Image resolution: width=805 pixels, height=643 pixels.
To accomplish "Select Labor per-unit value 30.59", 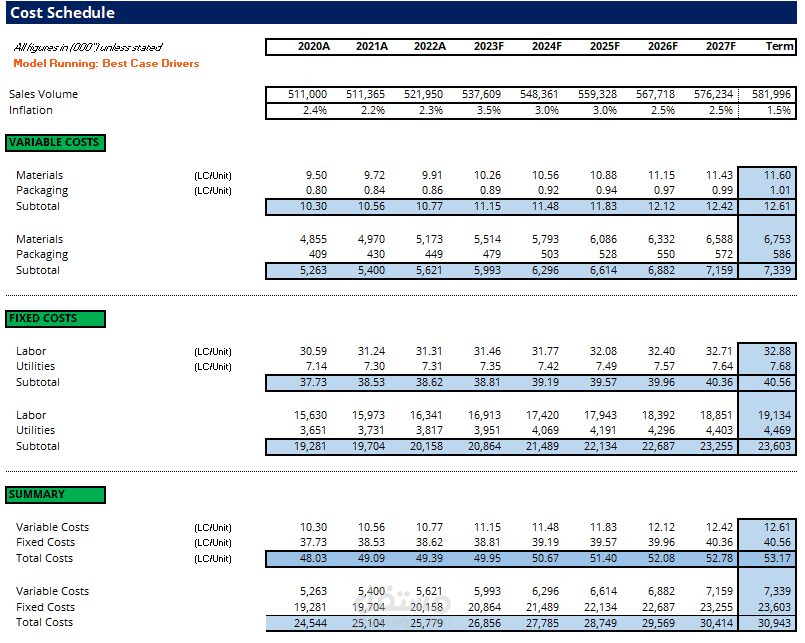I will coord(313,352).
